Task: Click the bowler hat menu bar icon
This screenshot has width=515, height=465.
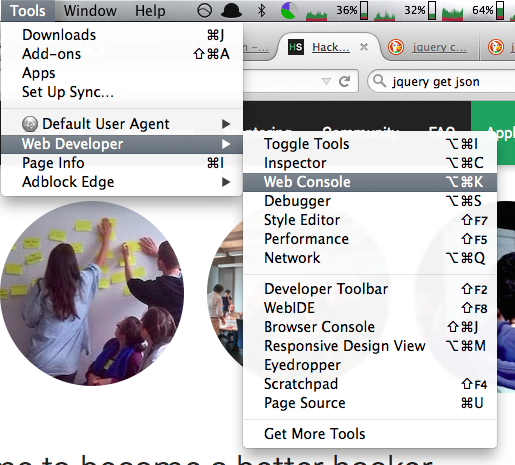Action: (x=232, y=11)
